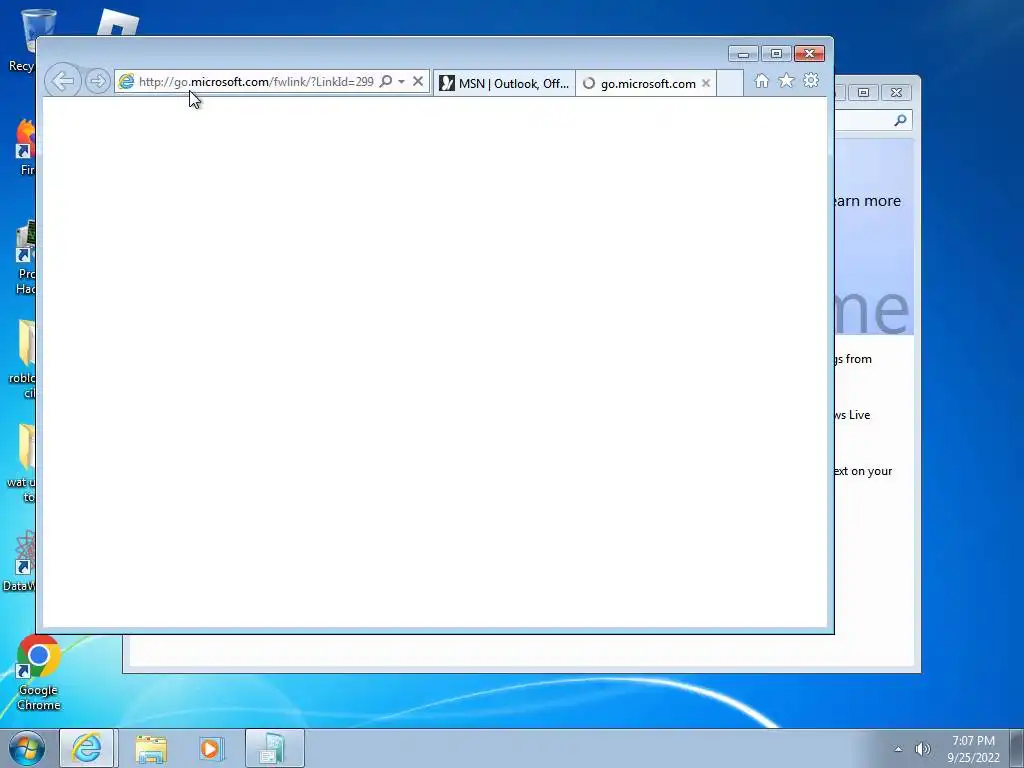Click the Internet Explorer taskbar icon
The height and width of the screenshot is (768, 1024).
87,748
